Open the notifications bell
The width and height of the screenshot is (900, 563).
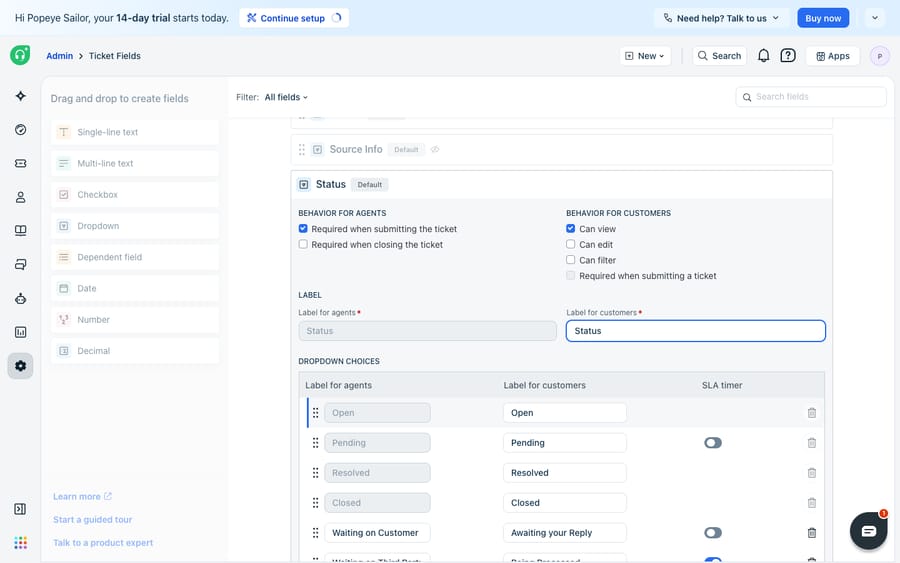click(x=763, y=56)
